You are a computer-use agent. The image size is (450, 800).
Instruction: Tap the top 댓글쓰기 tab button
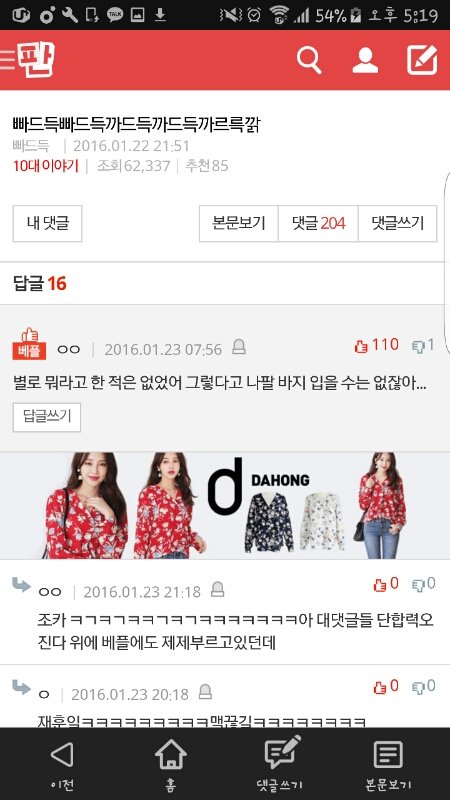click(398, 223)
